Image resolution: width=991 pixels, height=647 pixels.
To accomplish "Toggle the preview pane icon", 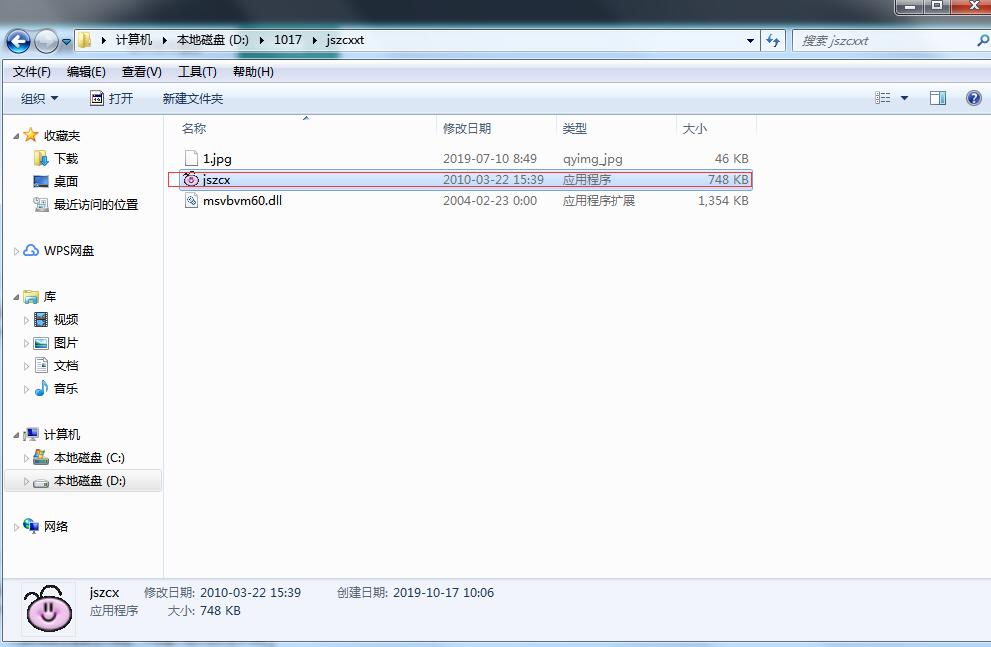I will tap(938, 98).
